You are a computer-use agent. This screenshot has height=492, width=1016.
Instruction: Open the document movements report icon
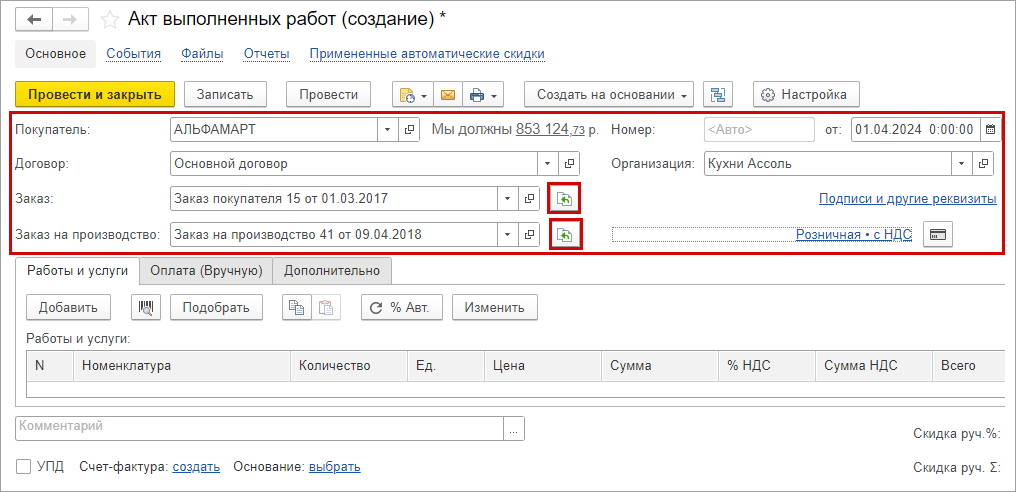coord(408,95)
